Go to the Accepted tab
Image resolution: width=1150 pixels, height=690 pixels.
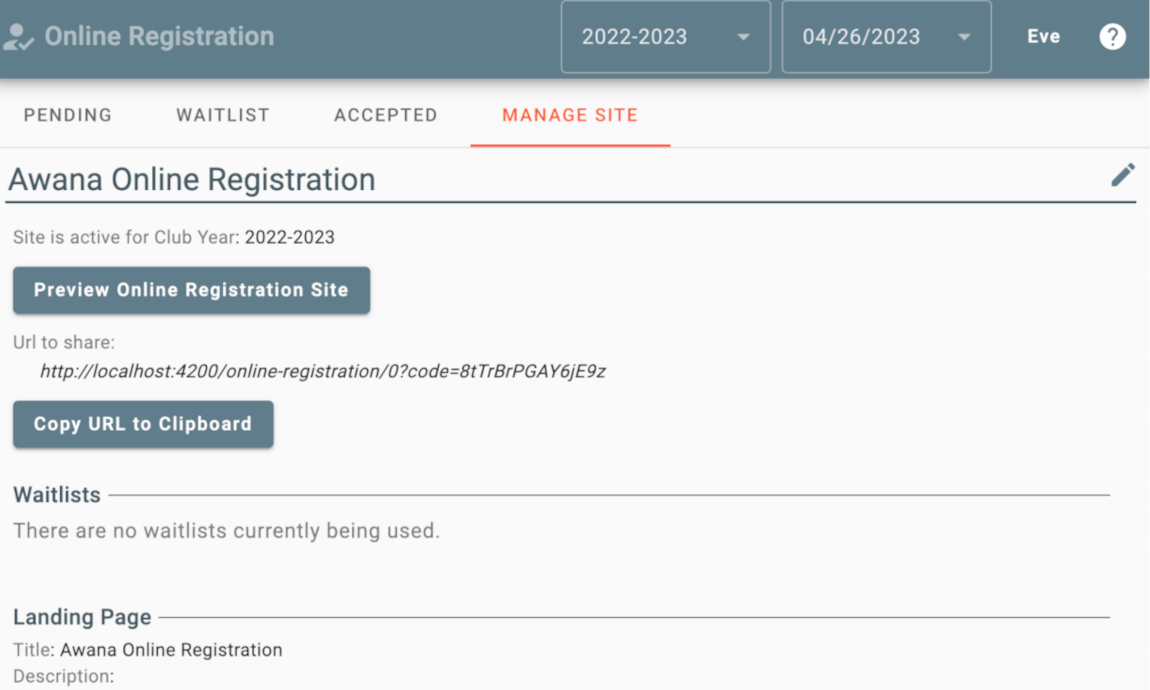386,115
